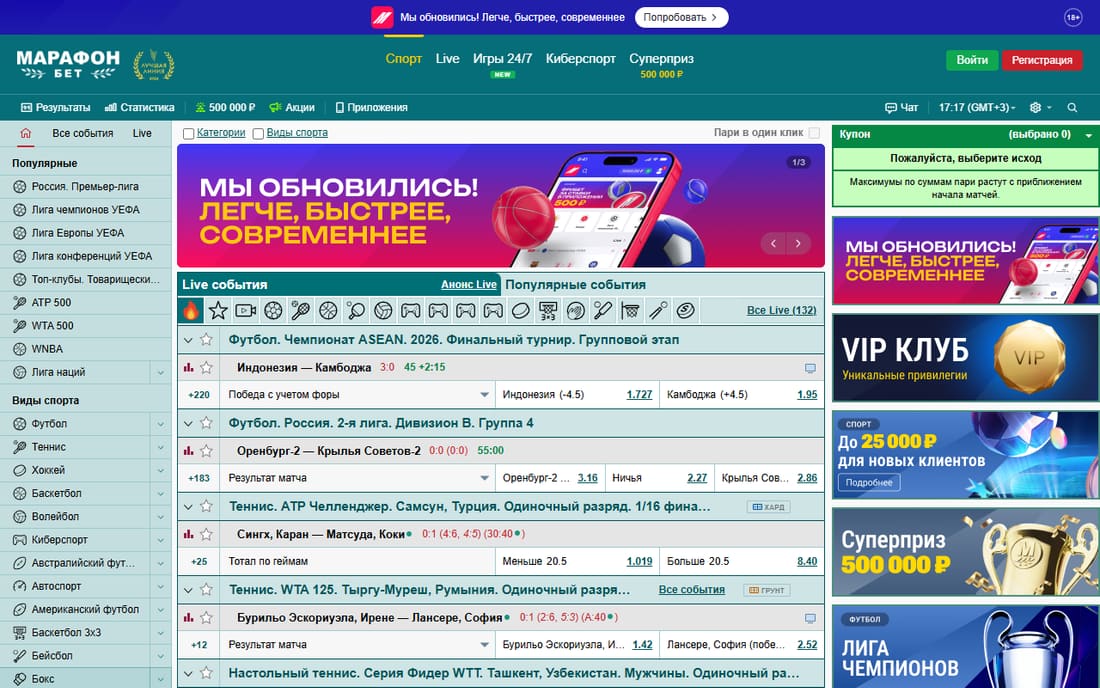
Task: Go to home icon in left sidebar
Action: [25, 133]
